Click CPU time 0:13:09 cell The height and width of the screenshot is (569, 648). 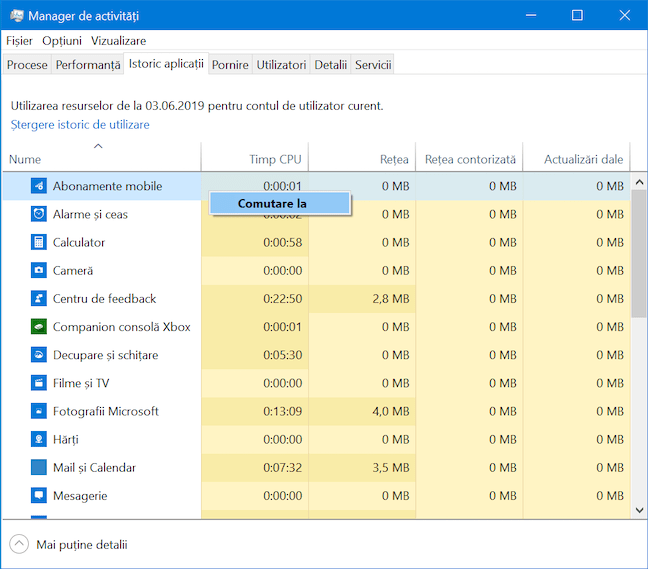(255, 411)
